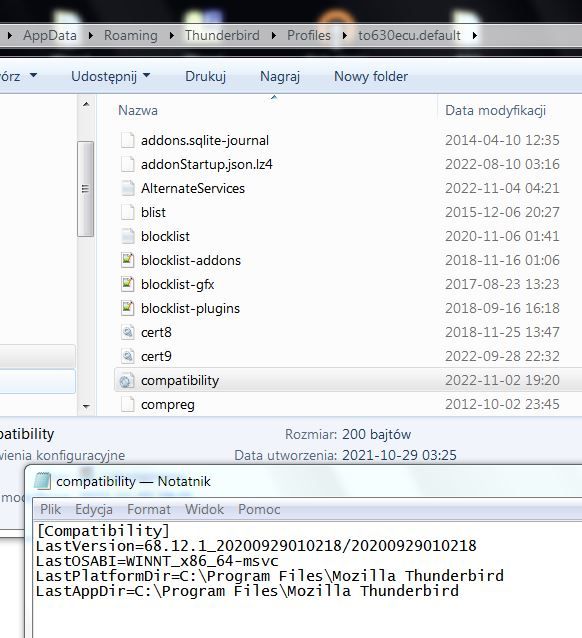This screenshot has width=582, height=638.
Task: Expand the arrow before Thunderbird in address bar
Action: pos(172,36)
